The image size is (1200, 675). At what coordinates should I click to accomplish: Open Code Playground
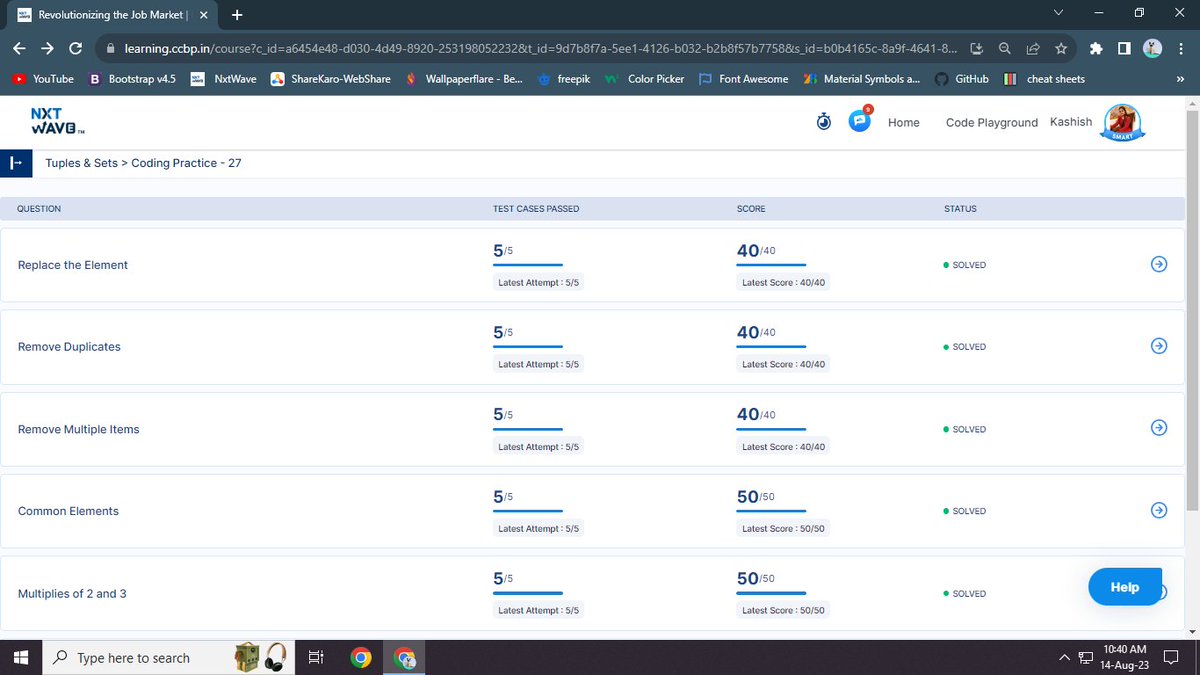tap(992, 122)
